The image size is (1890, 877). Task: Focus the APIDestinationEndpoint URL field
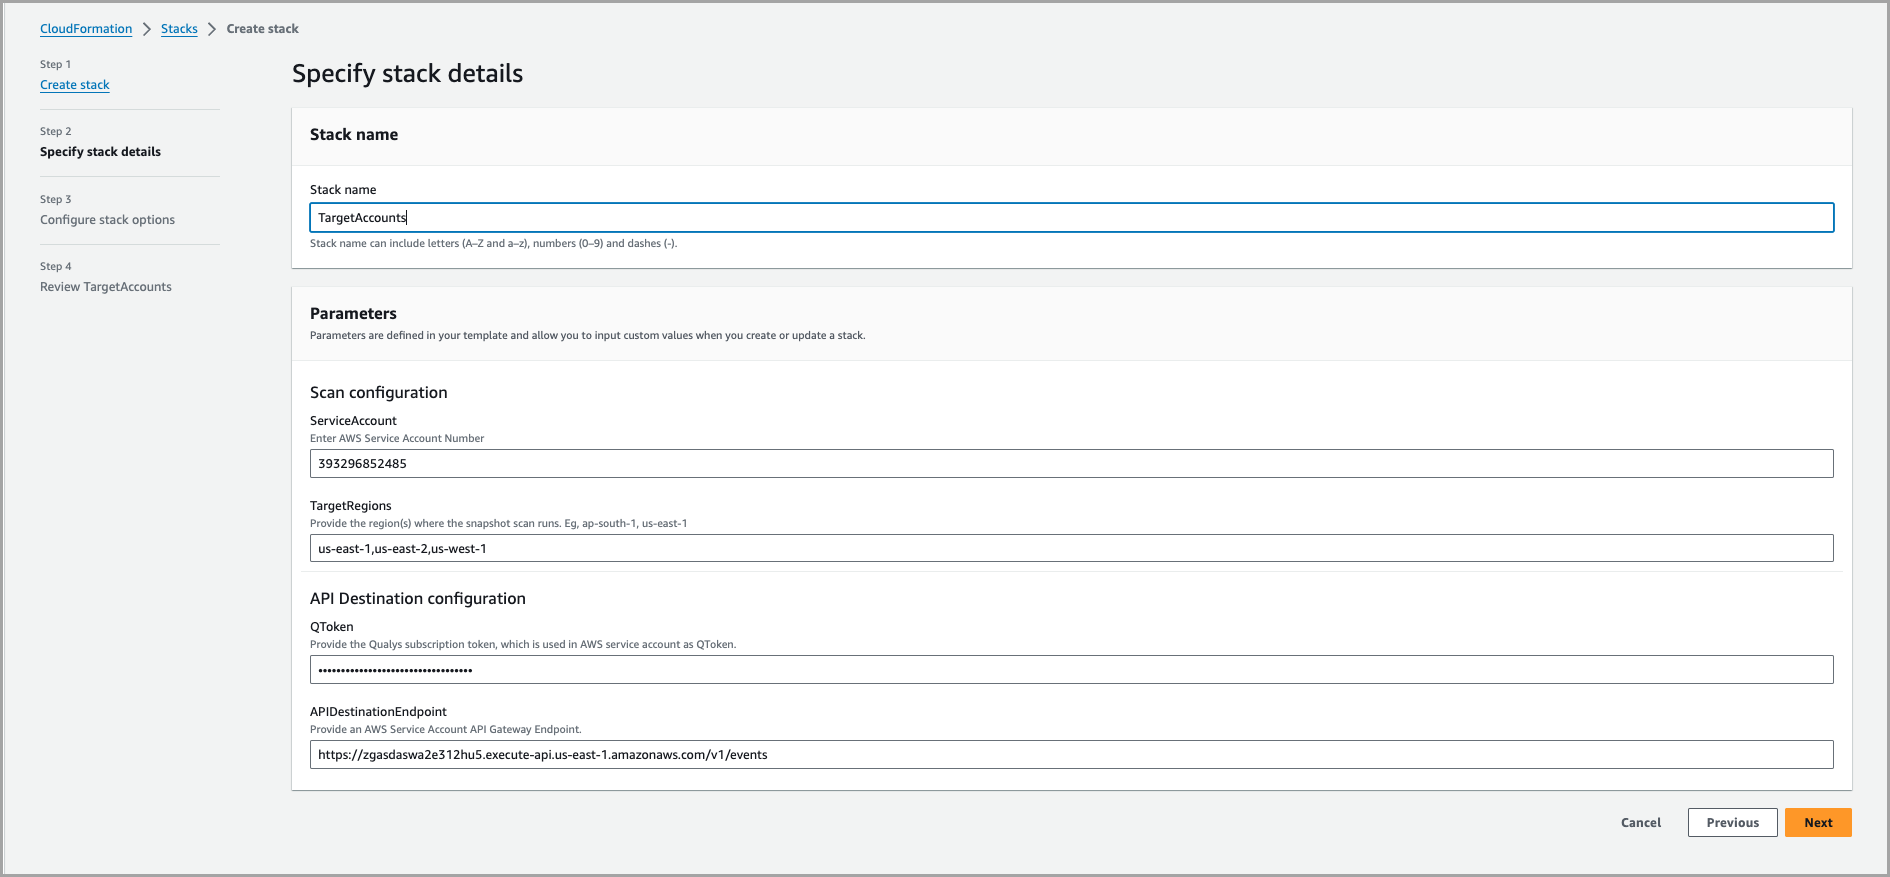click(1071, 755)
